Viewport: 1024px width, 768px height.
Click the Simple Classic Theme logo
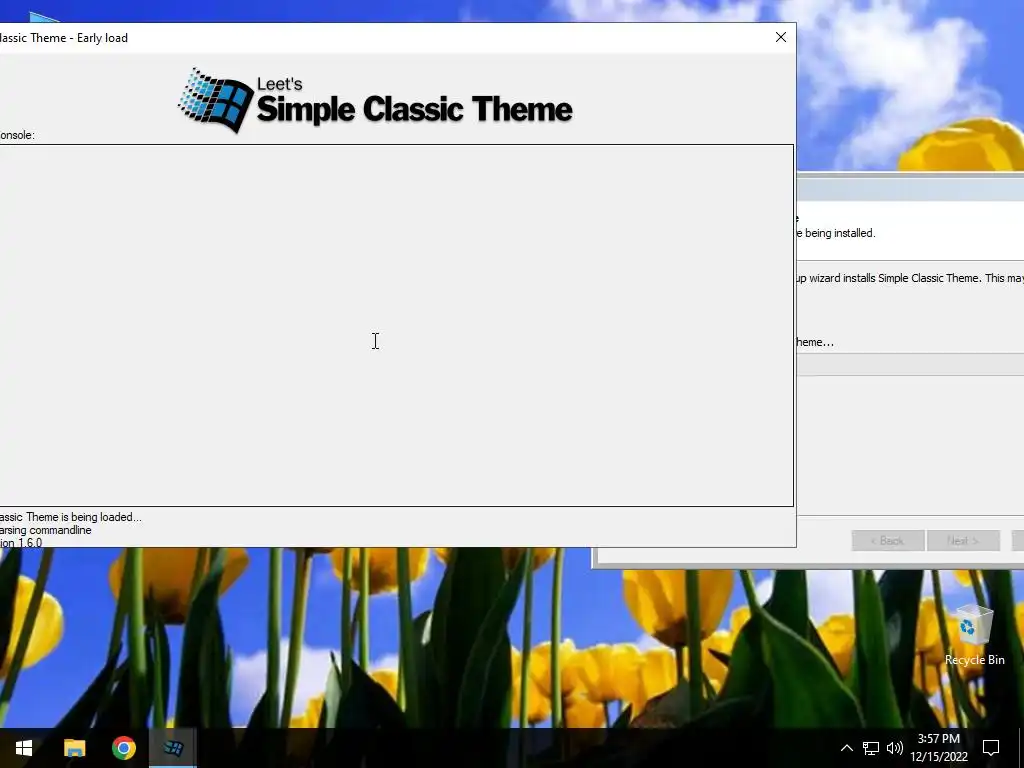pyautogui.click(x=376, y=101)
